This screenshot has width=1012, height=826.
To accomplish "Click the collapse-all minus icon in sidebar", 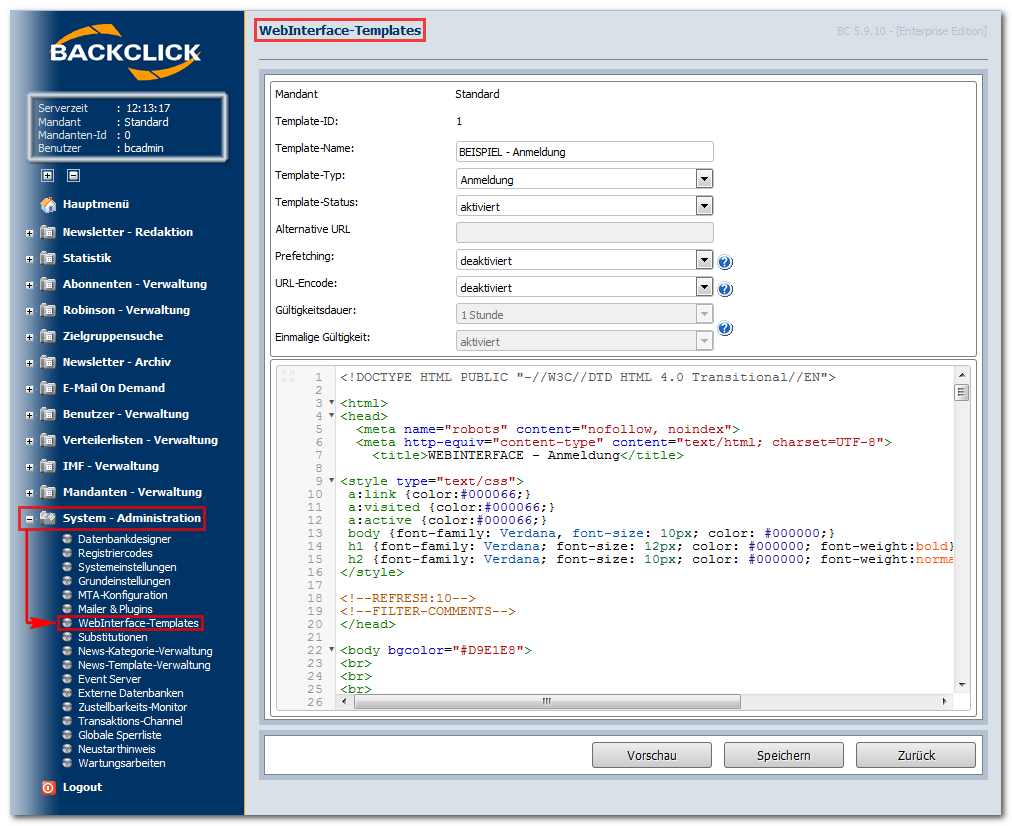I will (x=73, y=175).
